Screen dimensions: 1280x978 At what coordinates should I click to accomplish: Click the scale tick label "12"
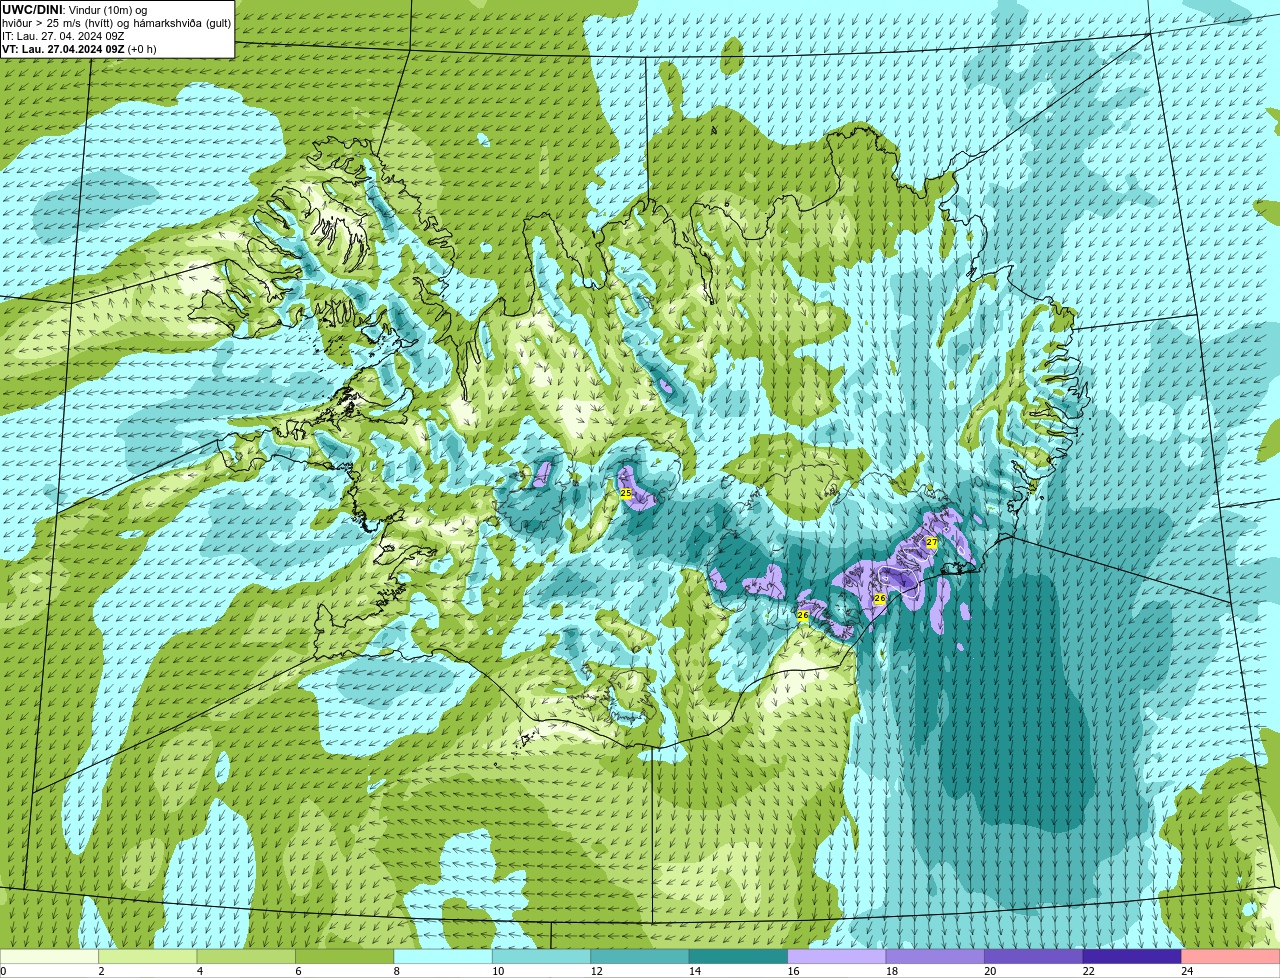pyautogui.click(x=596, y=971)
